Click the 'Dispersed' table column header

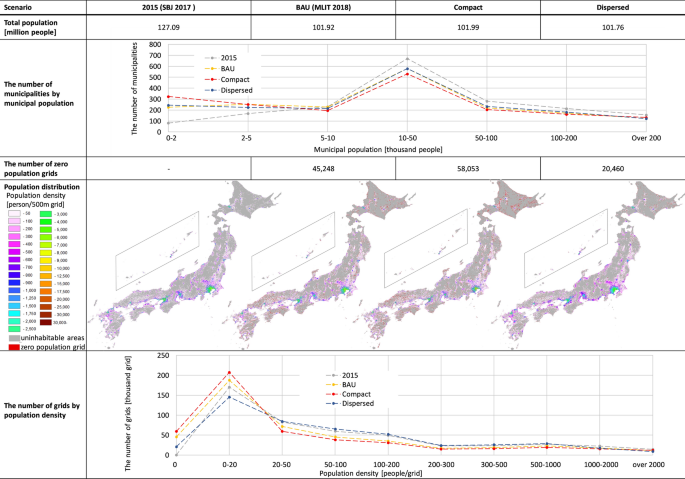click(x=612, y=7)
